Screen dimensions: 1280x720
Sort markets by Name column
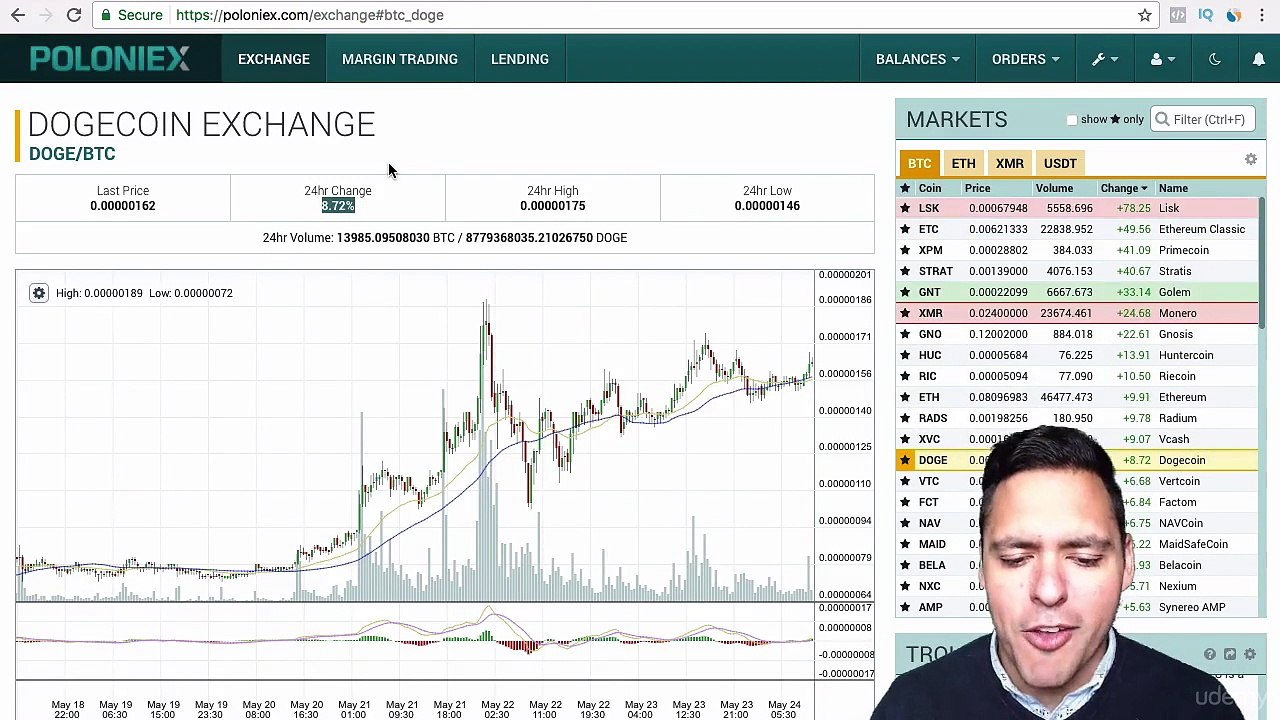tap(1173, 188)
